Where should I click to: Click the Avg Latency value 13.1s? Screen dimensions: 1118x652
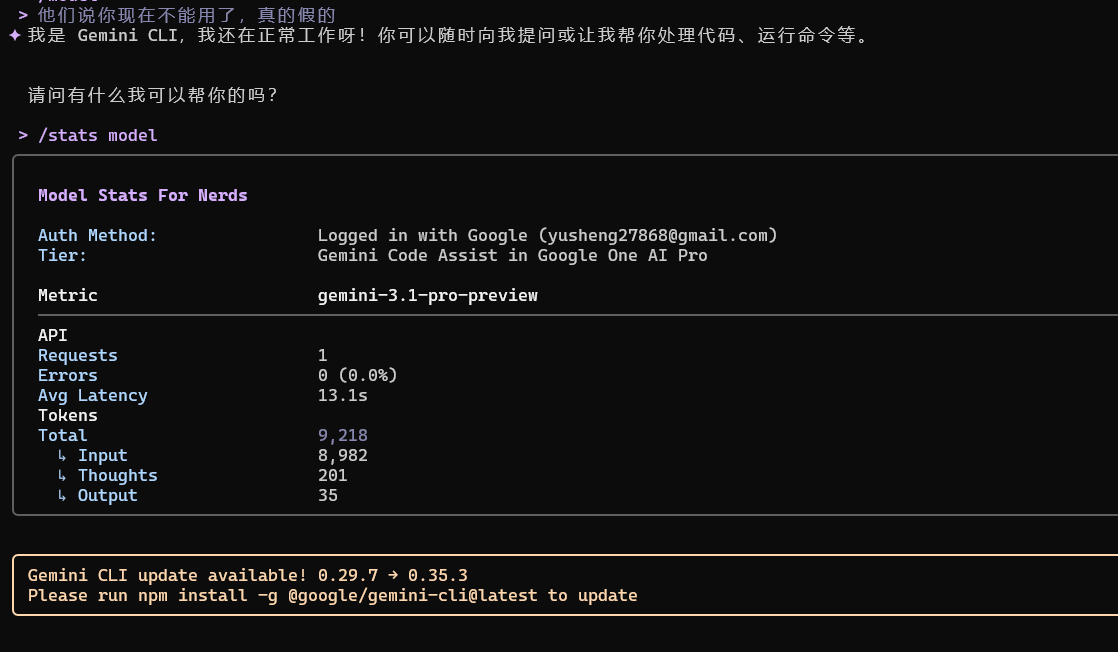tap(343, 395)
